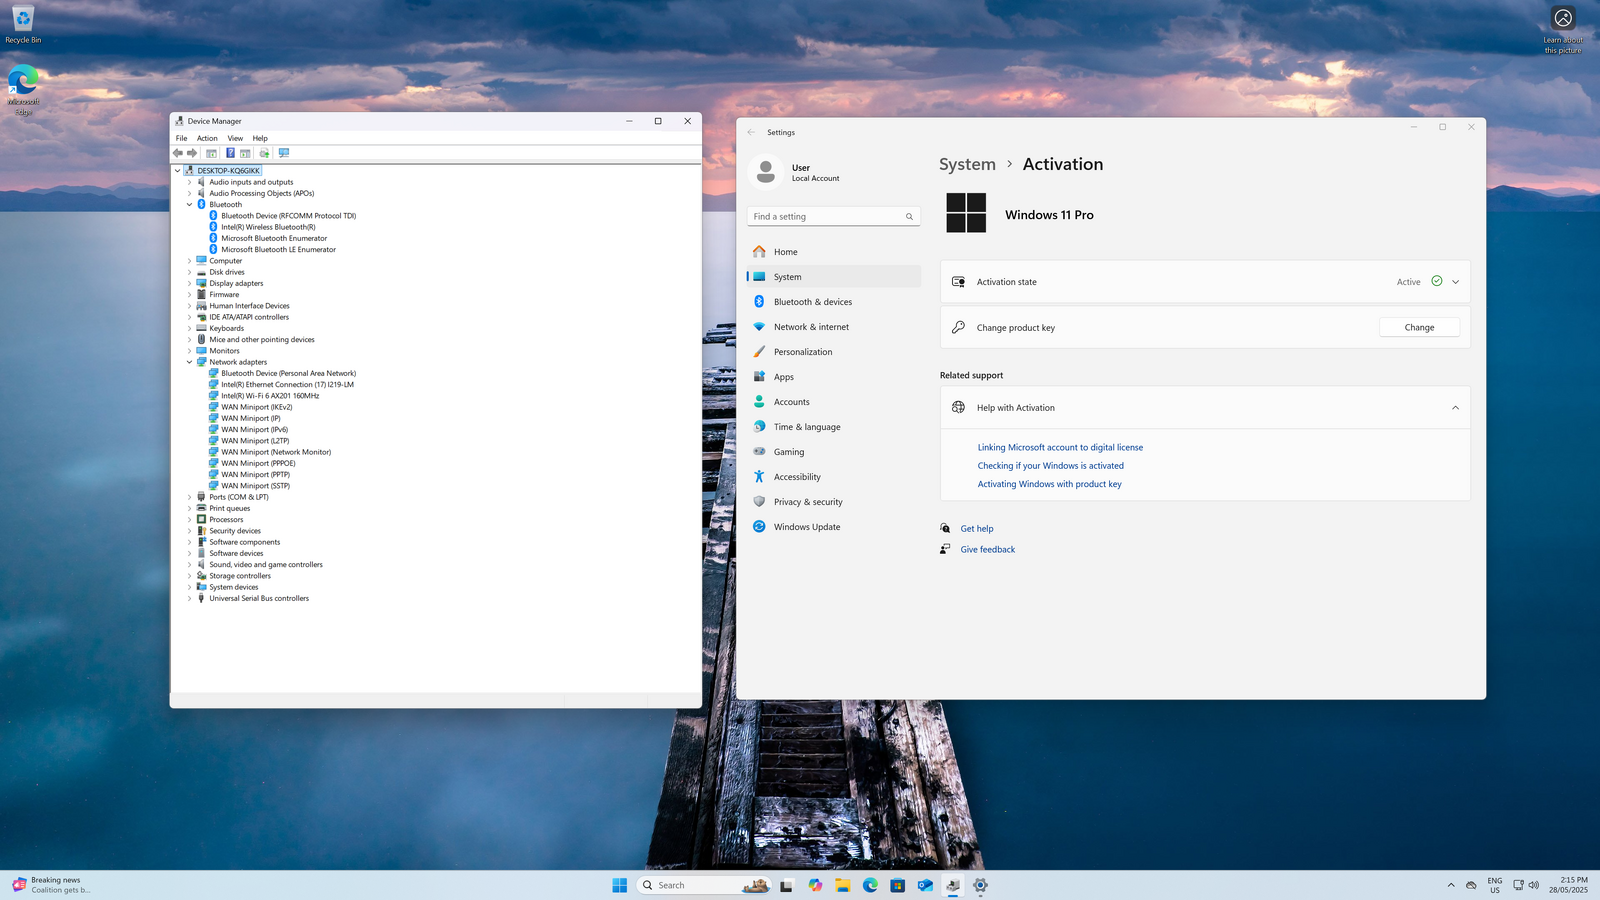
Task: Open the Action menu in Device Manager
Action: 207,138
